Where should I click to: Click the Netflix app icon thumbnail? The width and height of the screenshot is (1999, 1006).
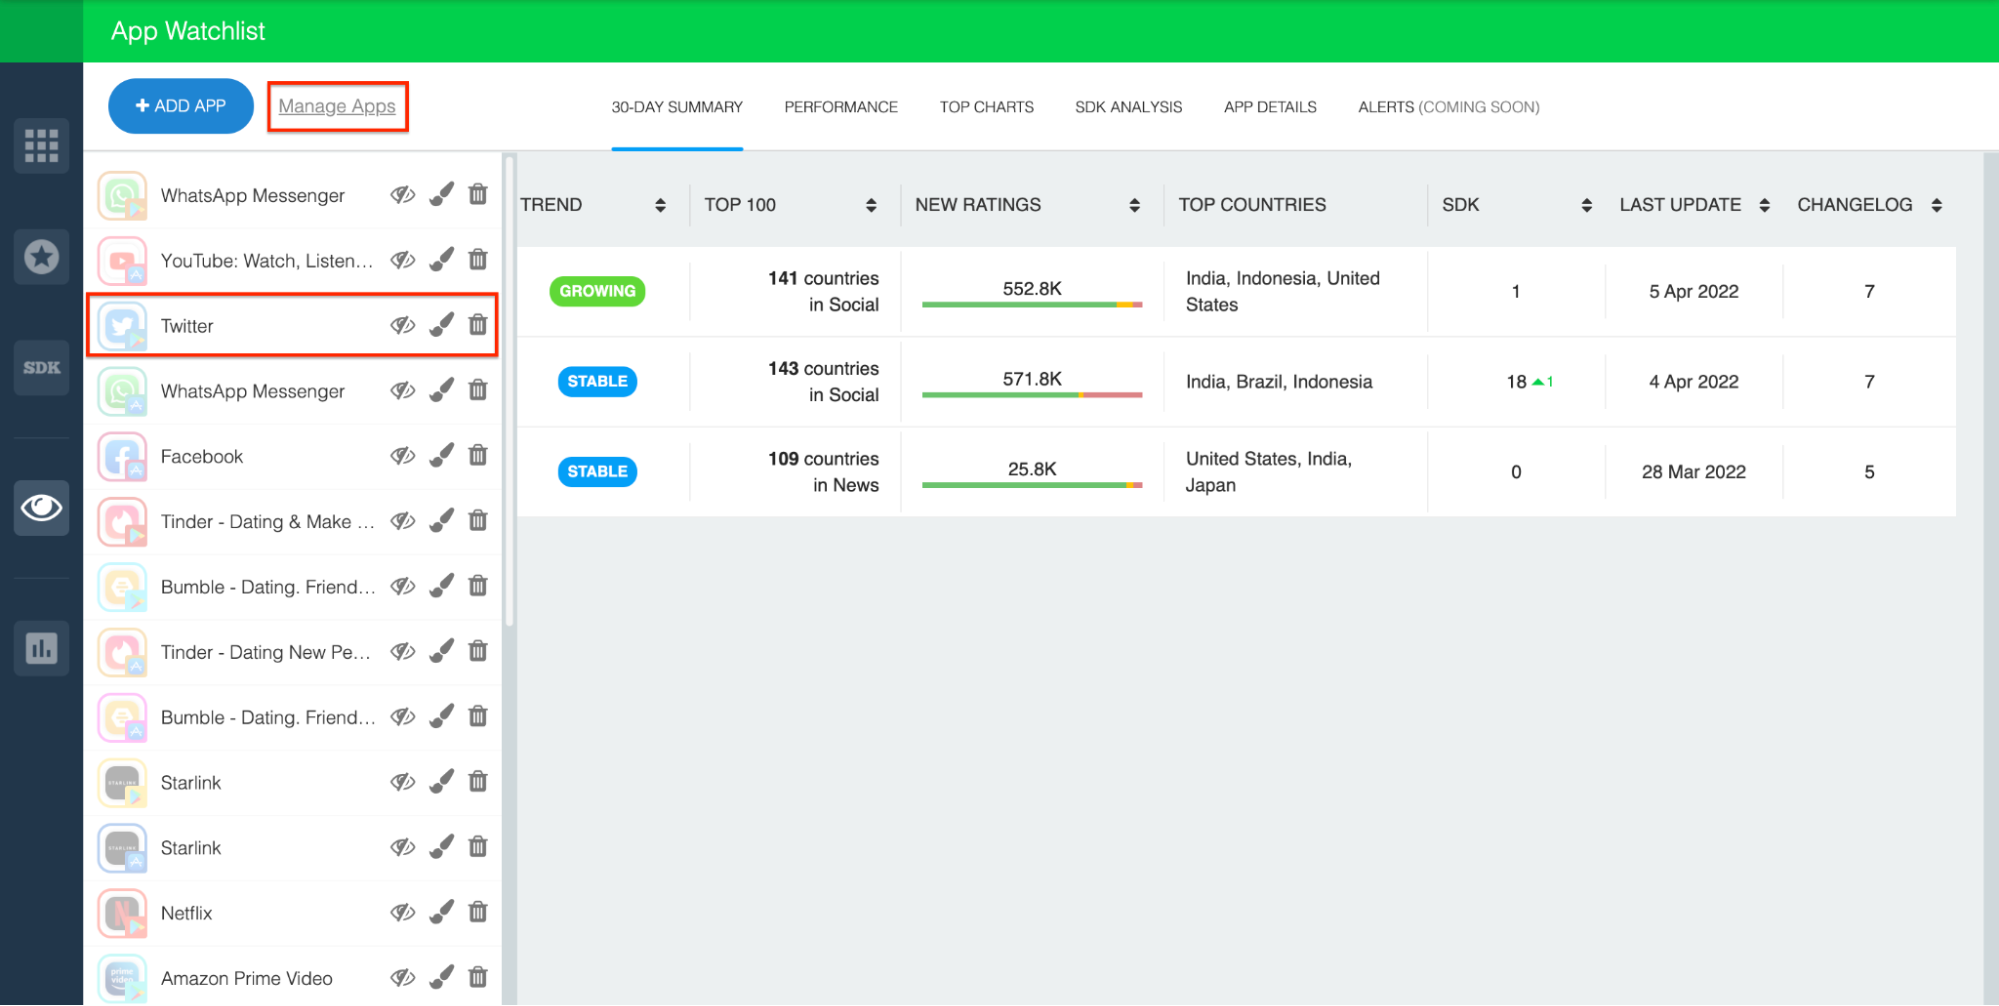(x=123, y=913)
